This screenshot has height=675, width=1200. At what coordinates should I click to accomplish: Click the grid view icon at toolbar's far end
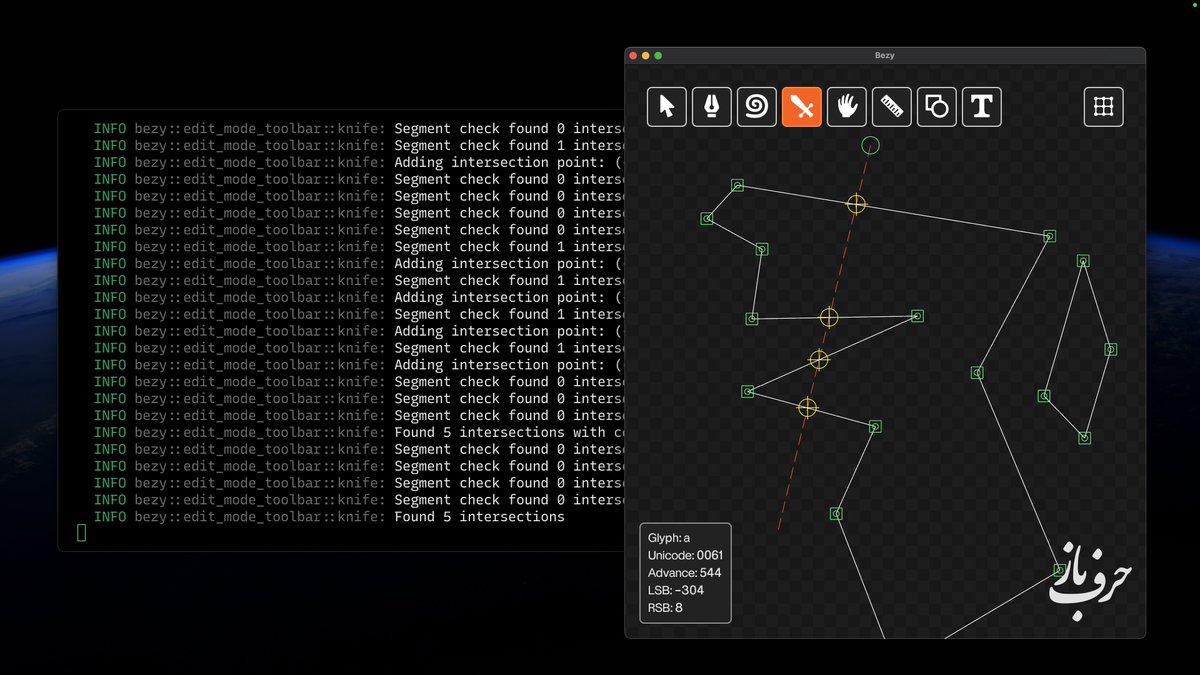tap(1104, 107)
